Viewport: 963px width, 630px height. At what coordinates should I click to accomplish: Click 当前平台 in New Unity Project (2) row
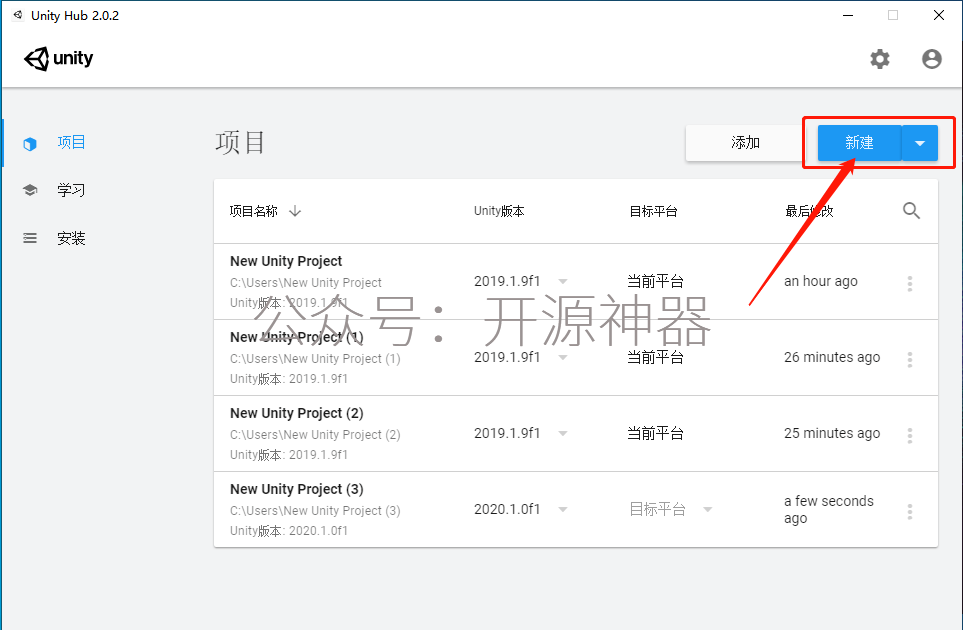[655, 434]
